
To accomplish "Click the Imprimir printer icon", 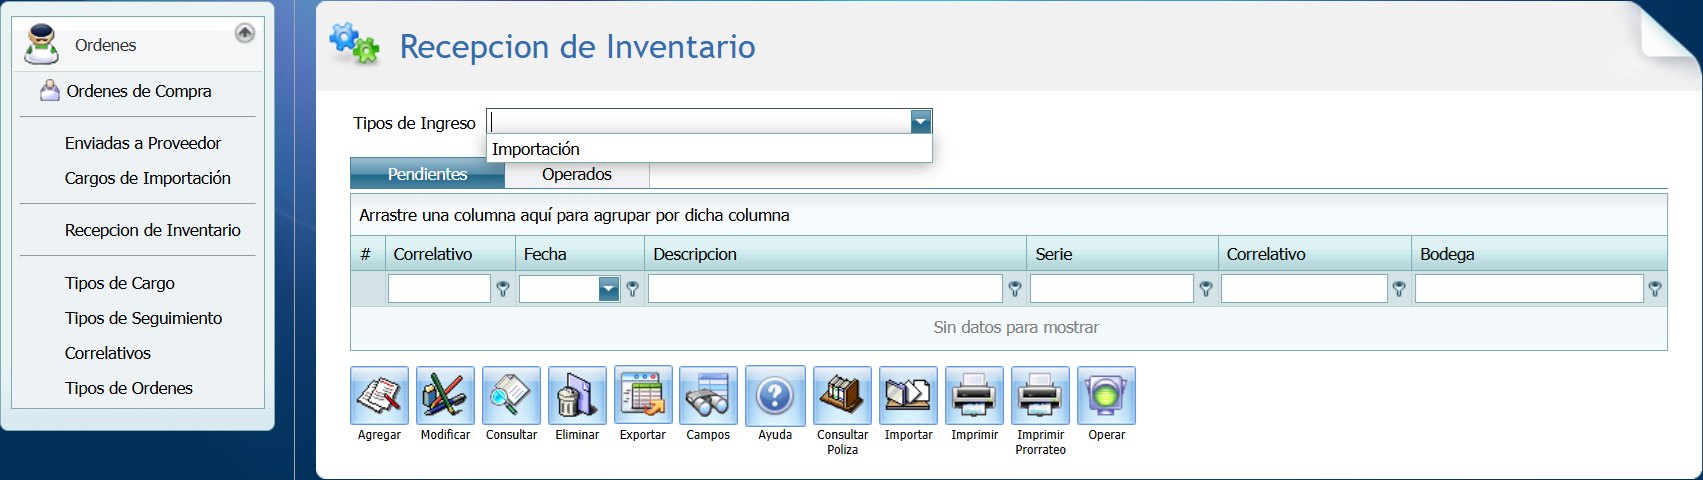I will (974, 396).
